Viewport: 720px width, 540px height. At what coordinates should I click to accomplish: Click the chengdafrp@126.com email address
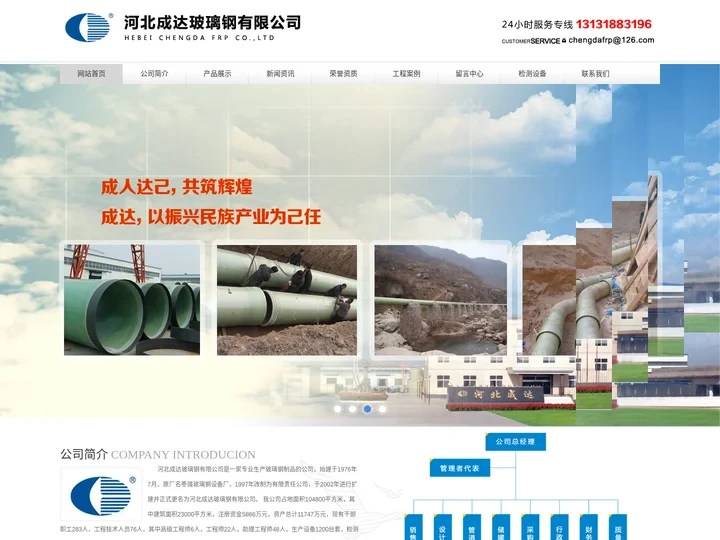coord(611,40)
